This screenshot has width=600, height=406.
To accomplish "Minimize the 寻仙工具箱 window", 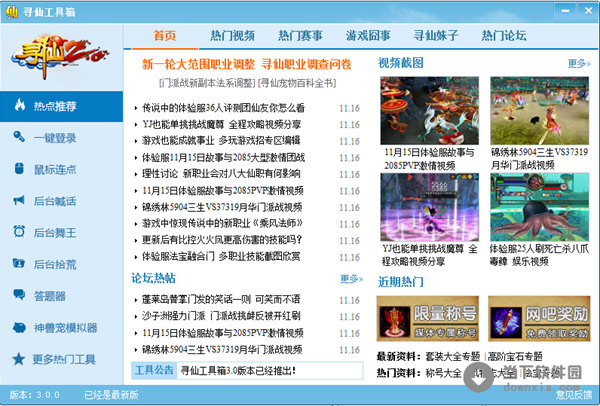I will pyautogui.click(x=565, y=11).
